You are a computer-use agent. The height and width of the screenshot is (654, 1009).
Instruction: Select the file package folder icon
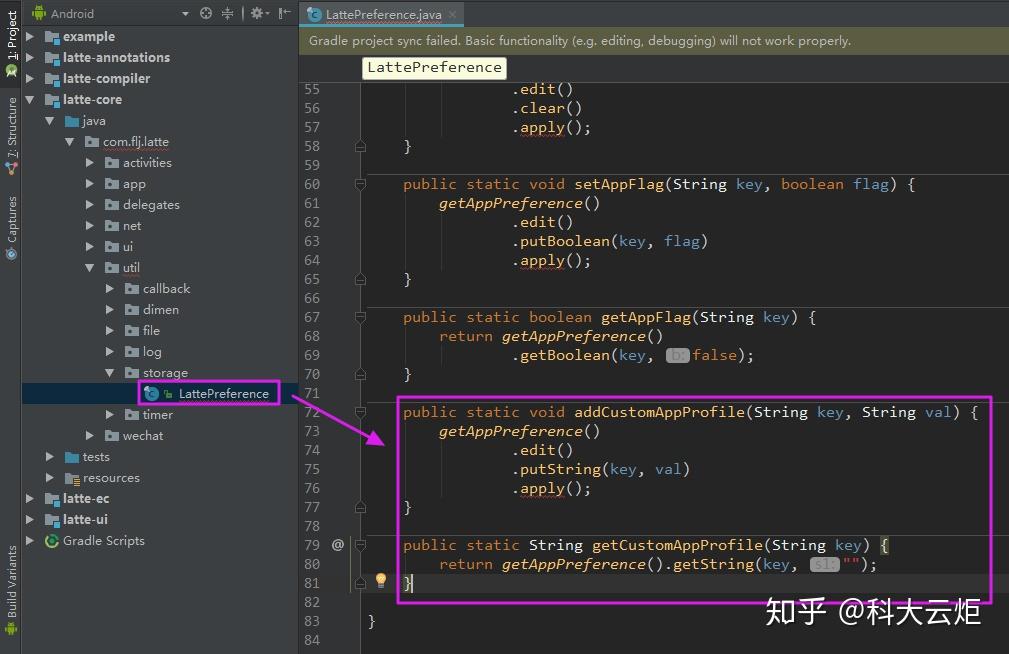(x=132, y=331)
